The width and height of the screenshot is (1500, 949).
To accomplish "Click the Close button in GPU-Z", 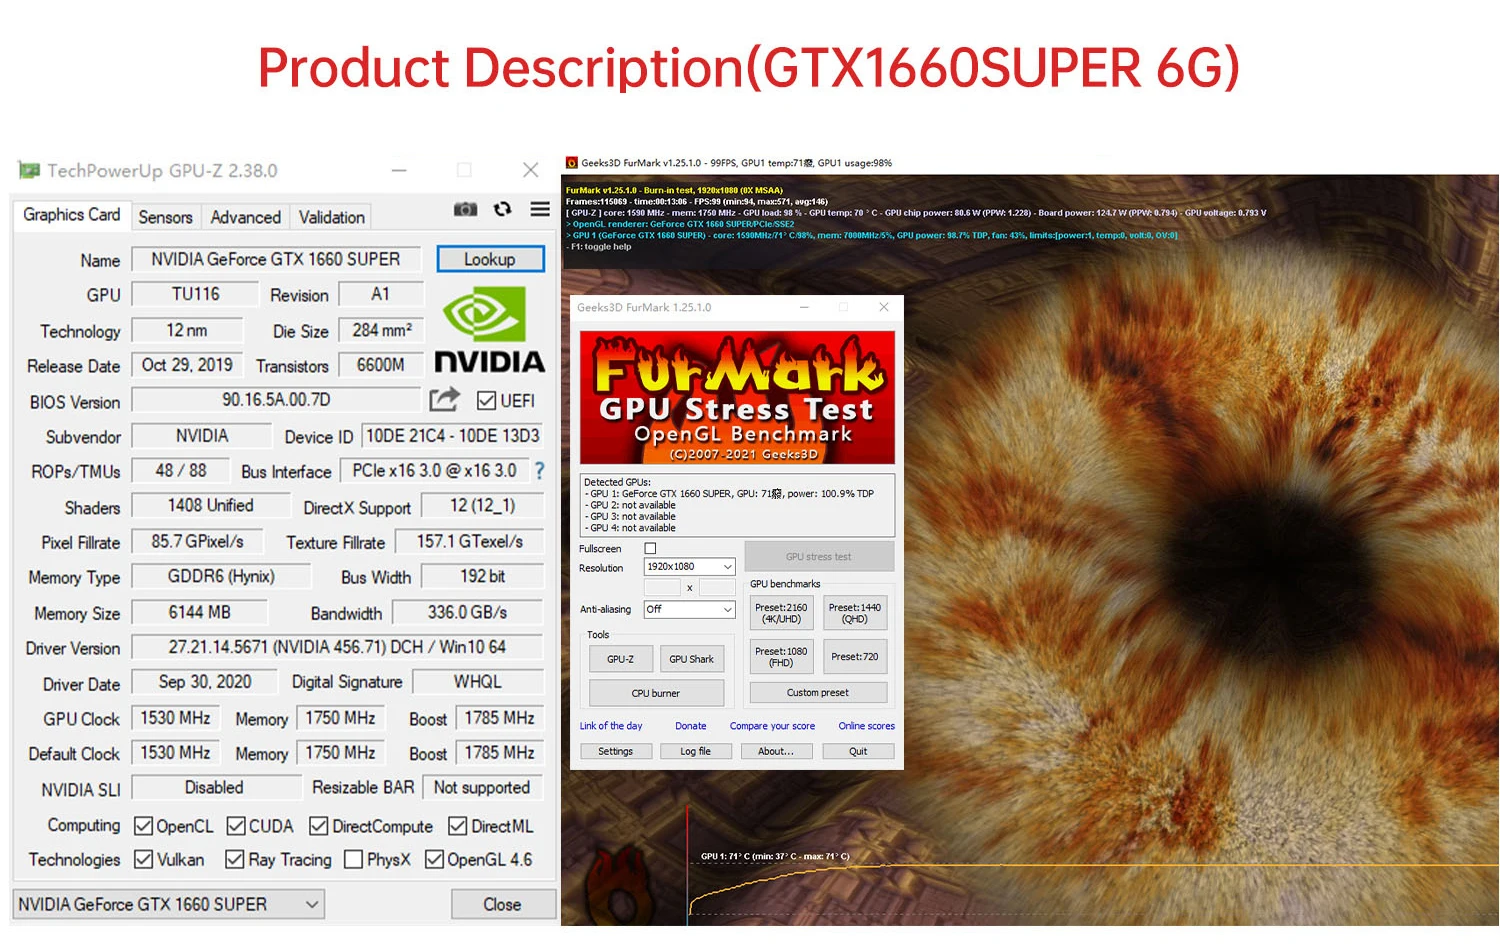I will pos(503,904).
